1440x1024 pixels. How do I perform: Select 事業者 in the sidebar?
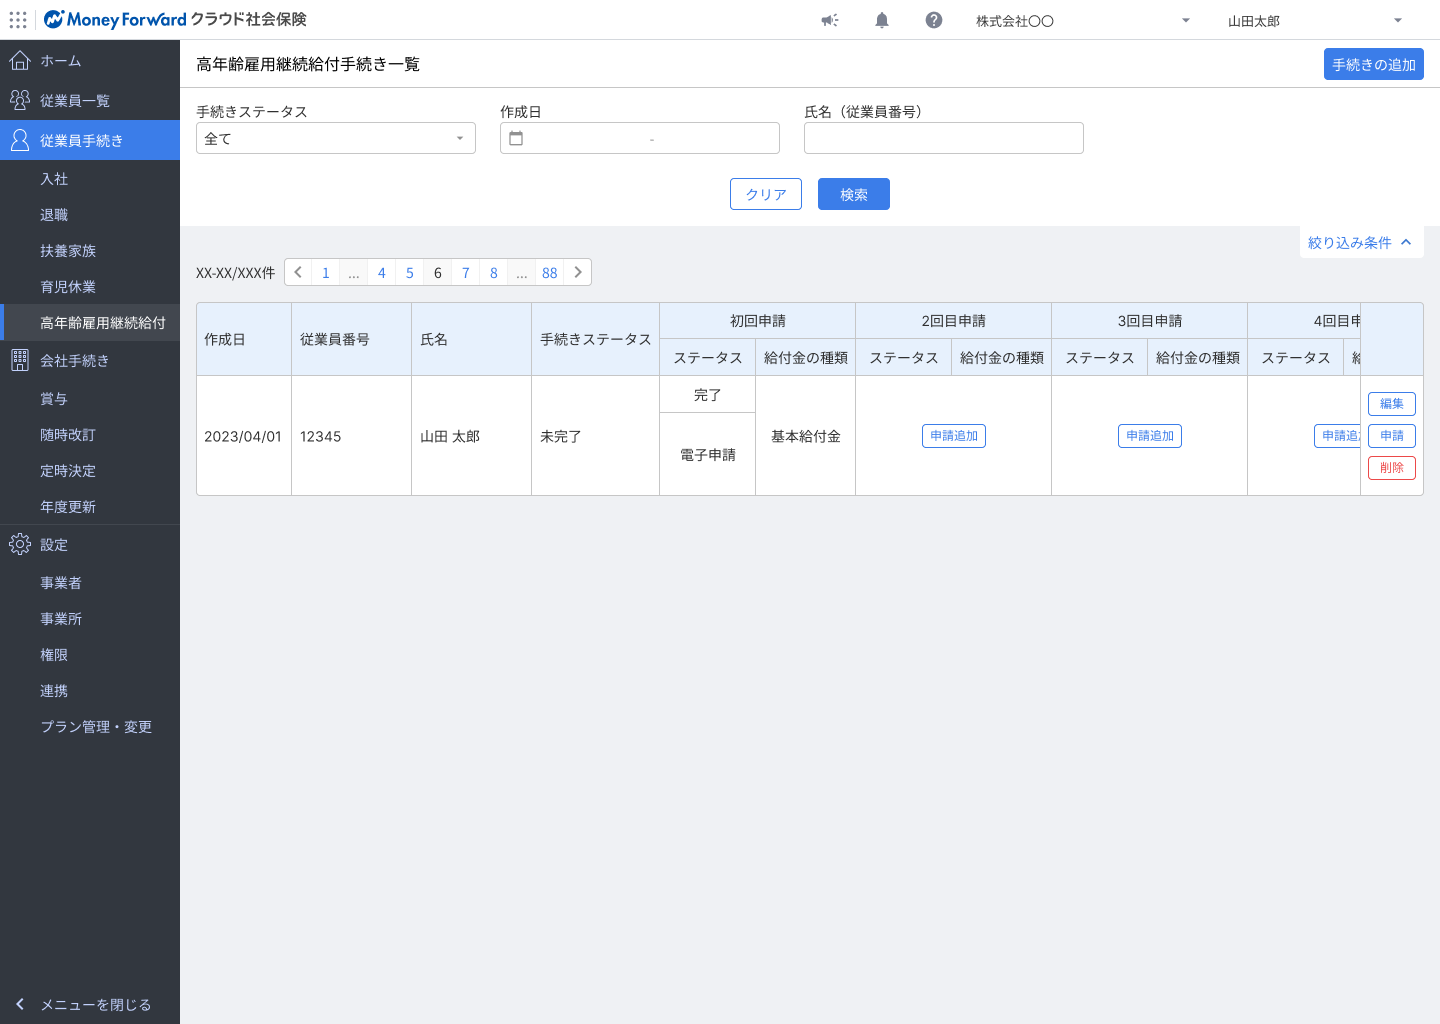click(90, 582)
